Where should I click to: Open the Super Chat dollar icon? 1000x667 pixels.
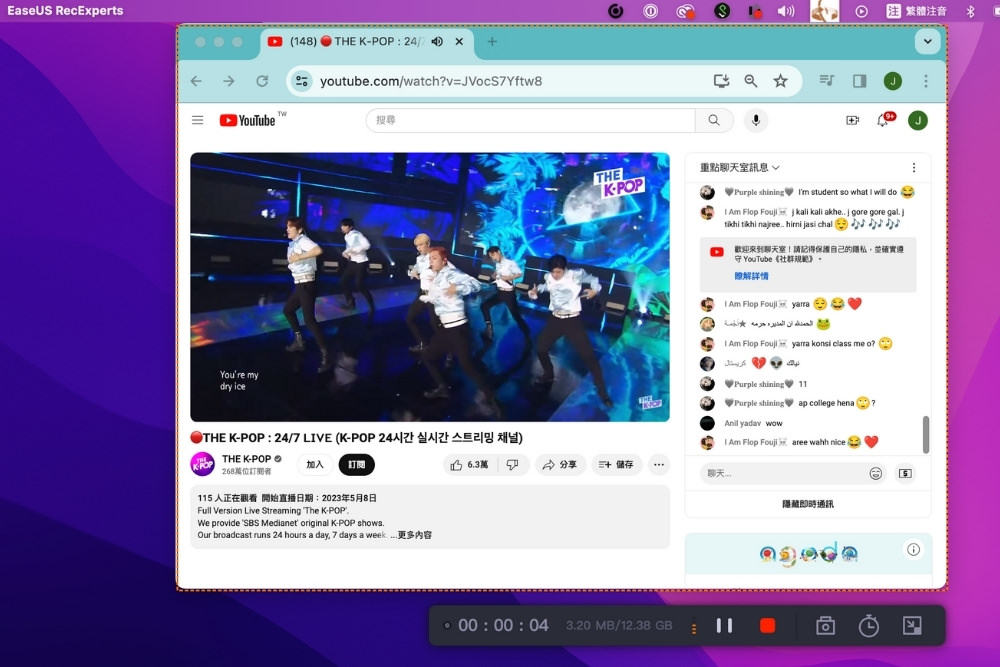tap(906, 473)
